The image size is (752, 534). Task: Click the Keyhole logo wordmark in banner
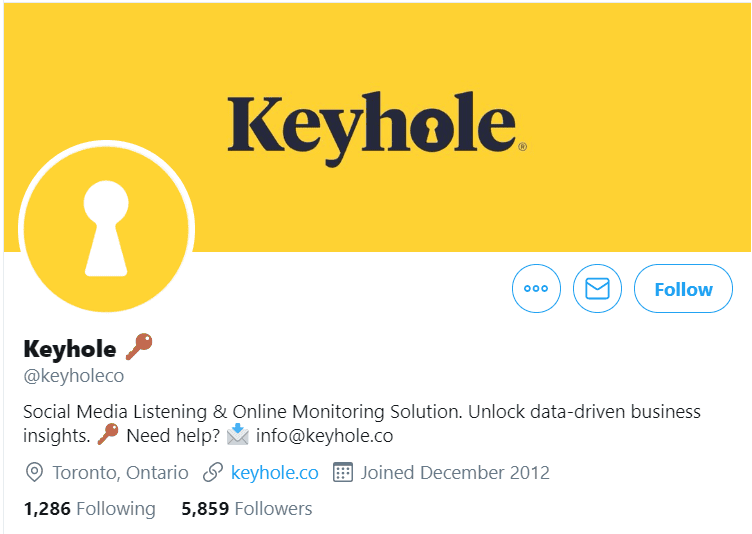[377, 129]
